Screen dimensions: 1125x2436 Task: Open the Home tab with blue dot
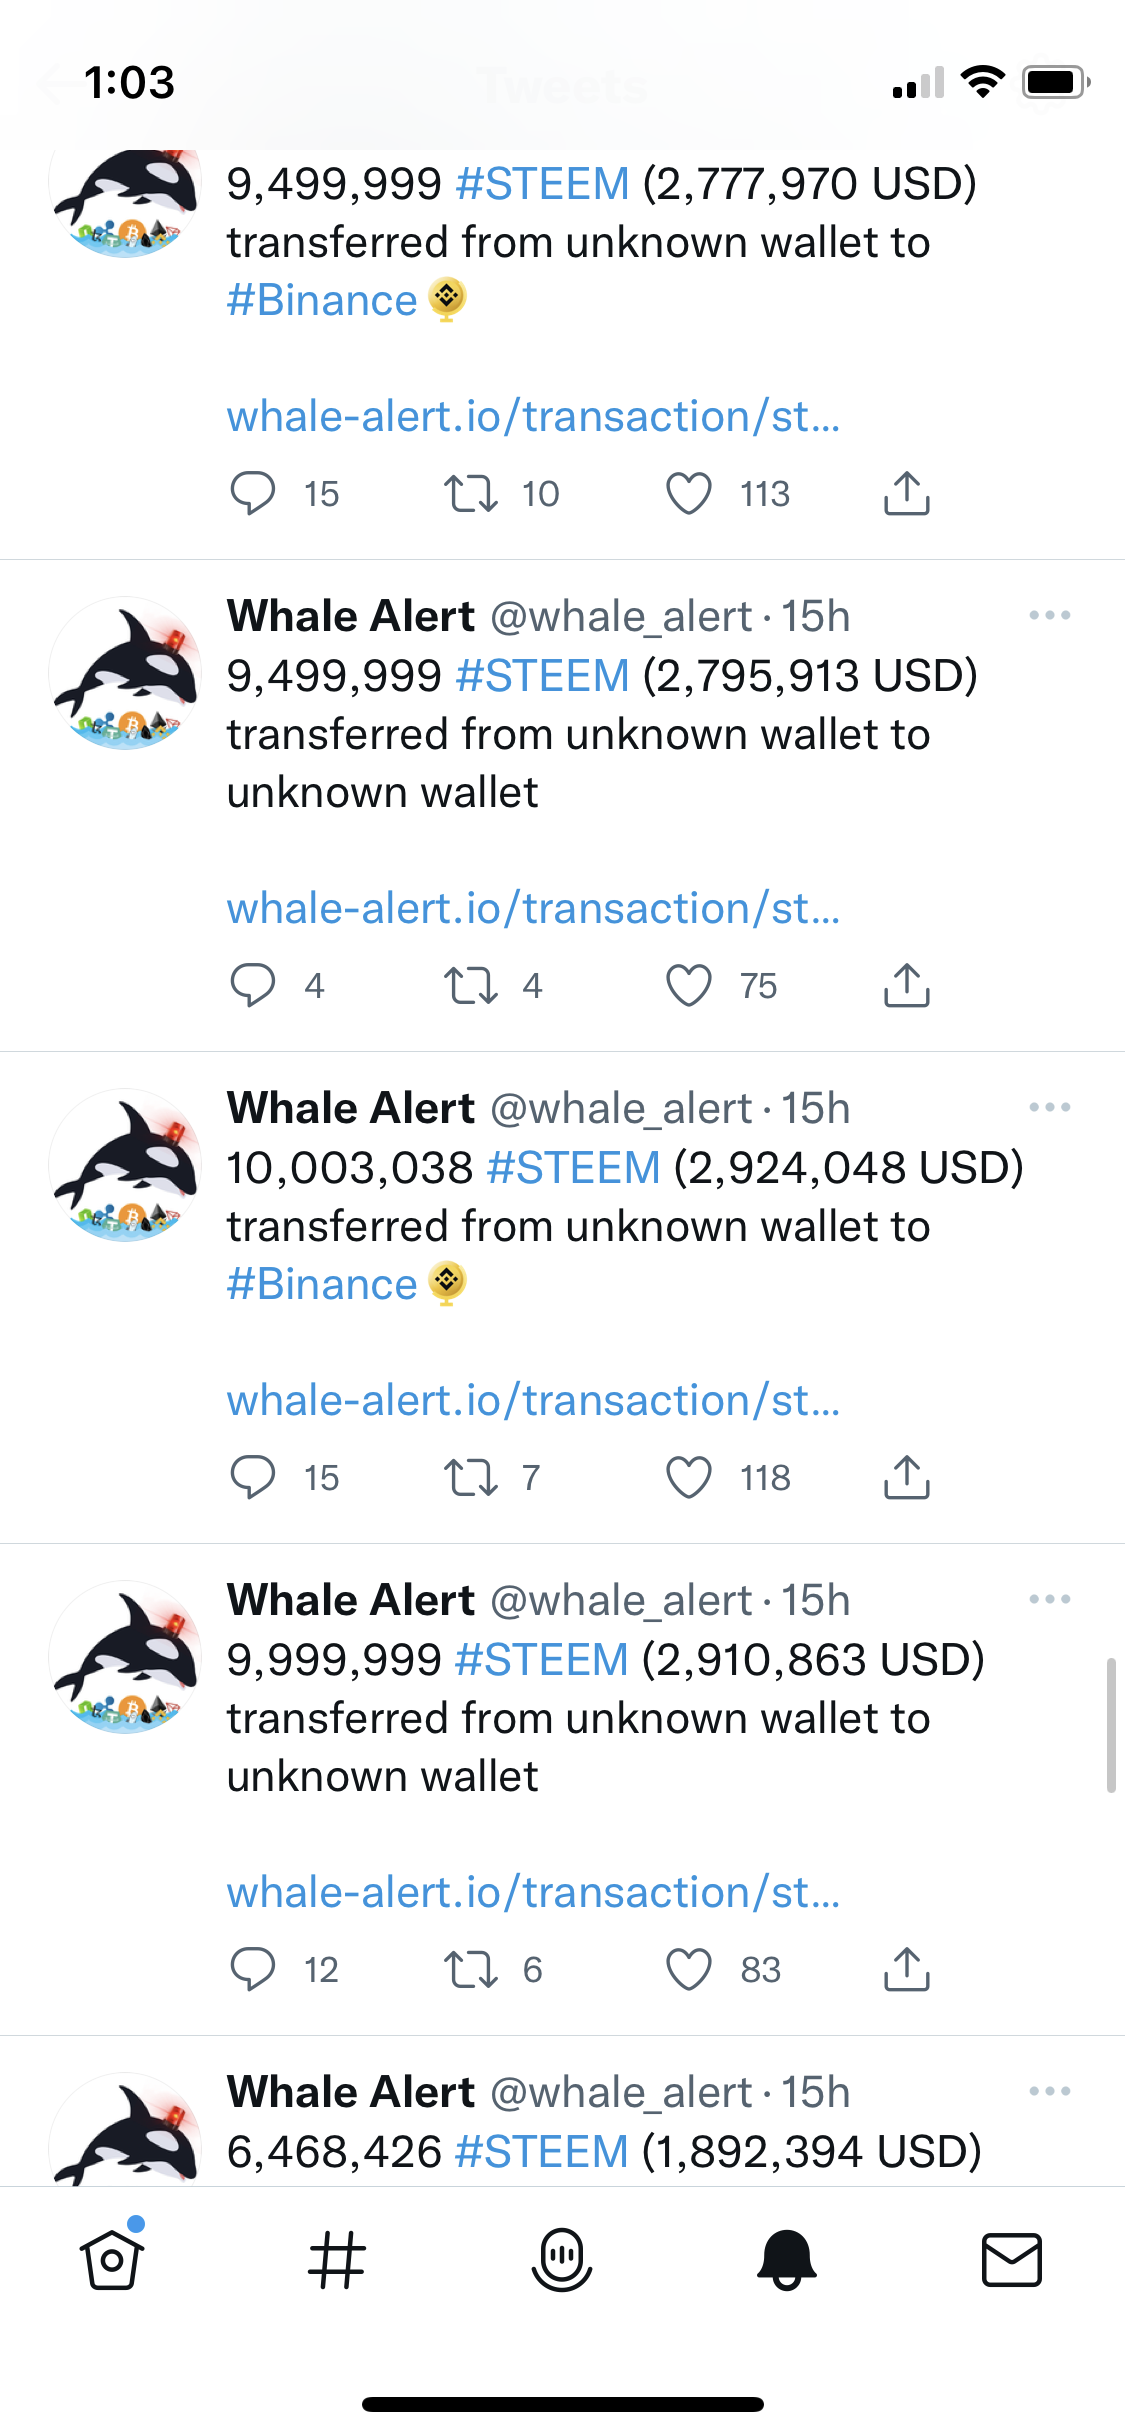click(112, 2257)
